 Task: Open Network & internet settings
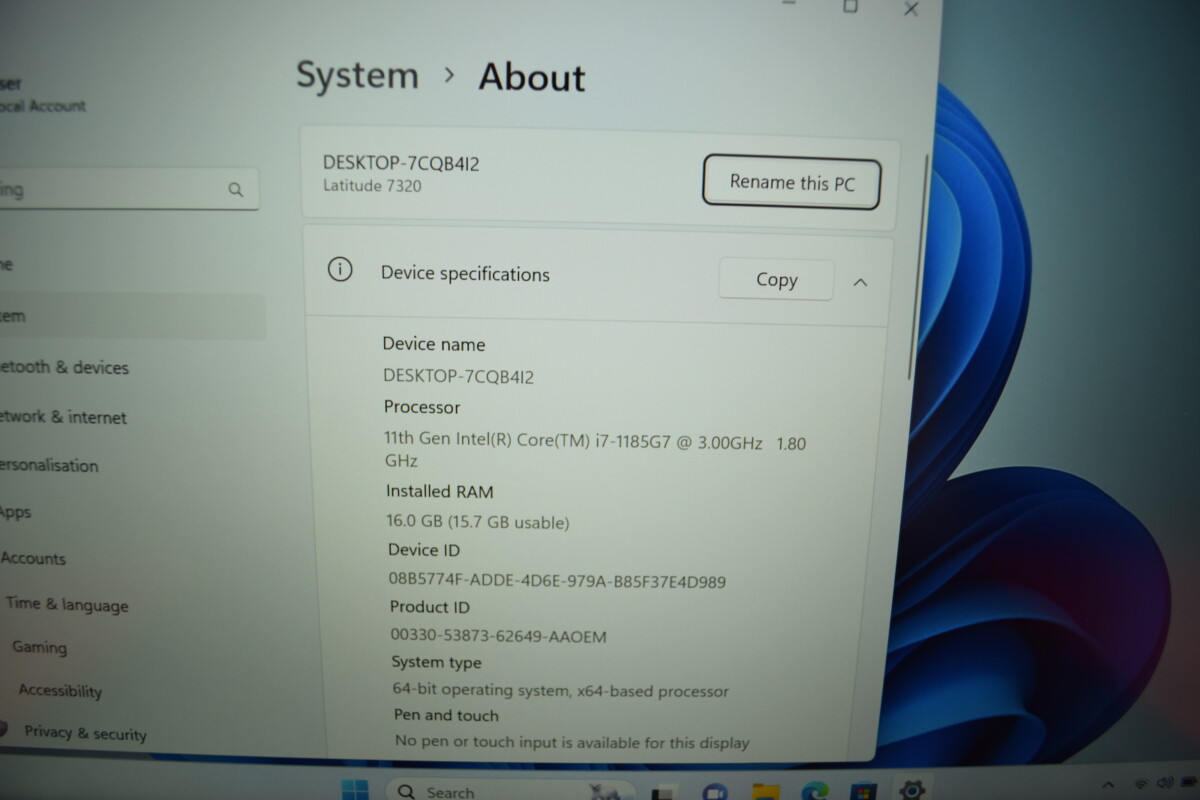pyautogui.click(x=64, y=417)
